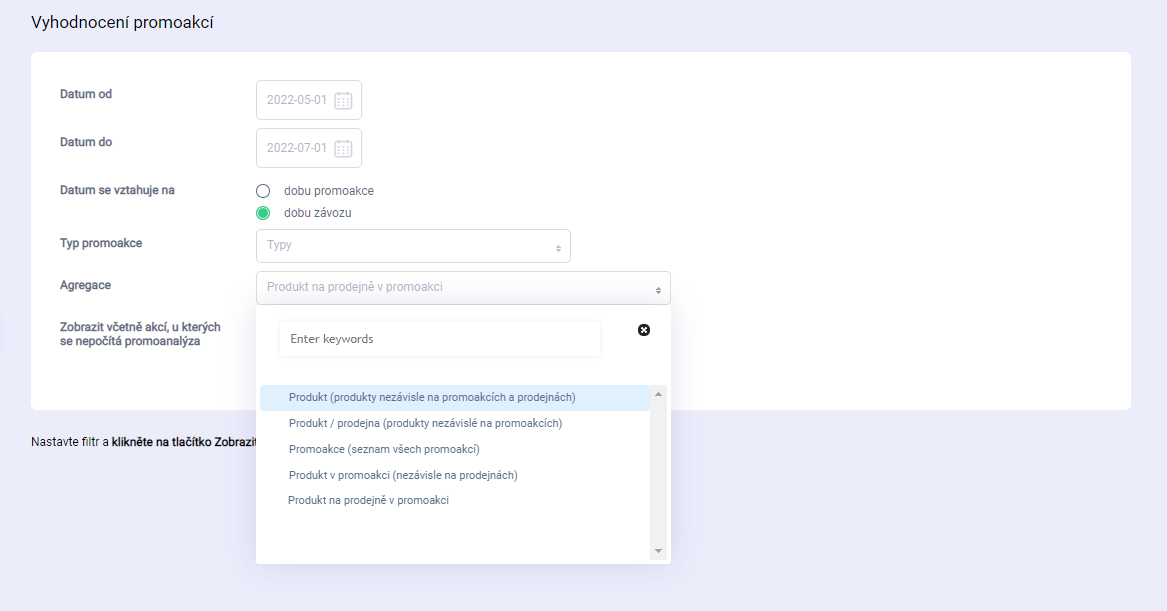This screenshot has height=611, width=1167.
Task: Select the 'dobu promoakce' radio button
Action: click(x=263, y=191)
